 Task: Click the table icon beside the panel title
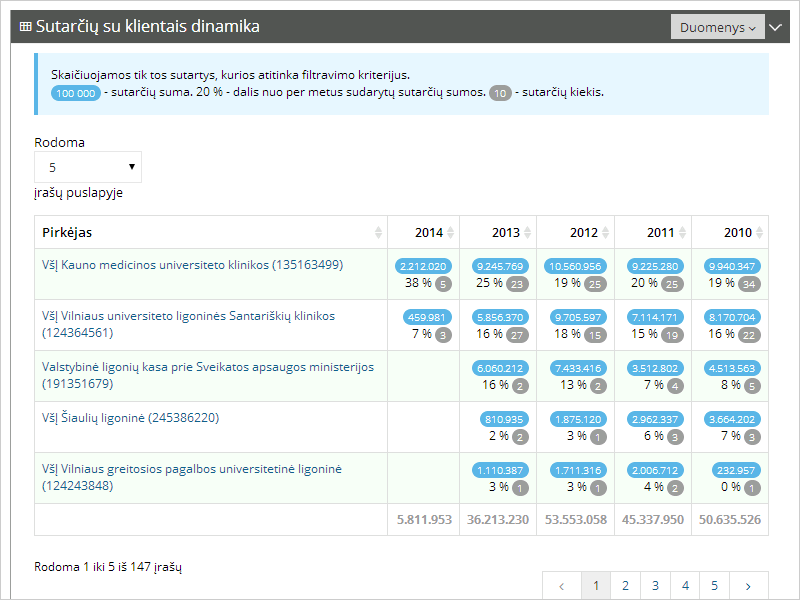click(x=25, y=27)
